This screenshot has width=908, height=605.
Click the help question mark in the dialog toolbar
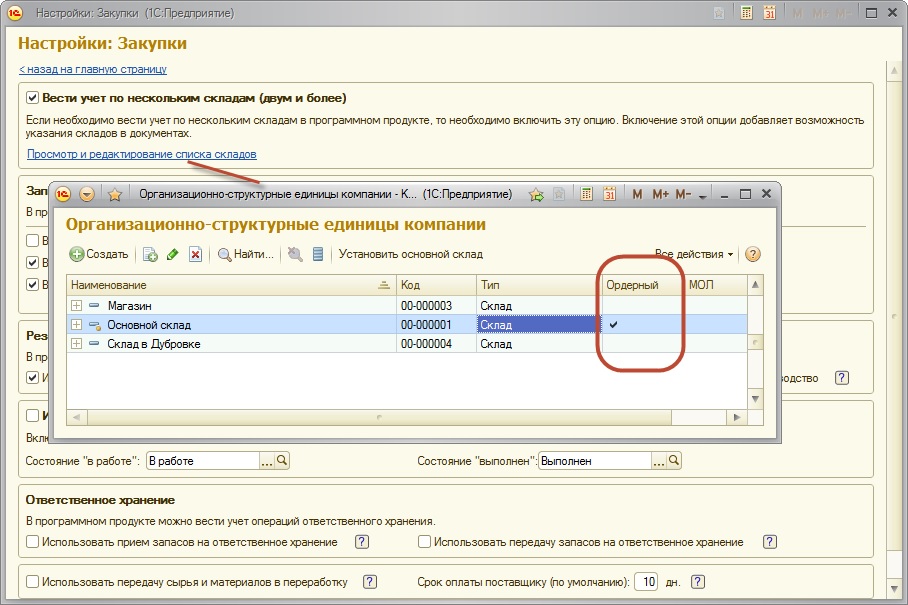(x=753, y=254)
